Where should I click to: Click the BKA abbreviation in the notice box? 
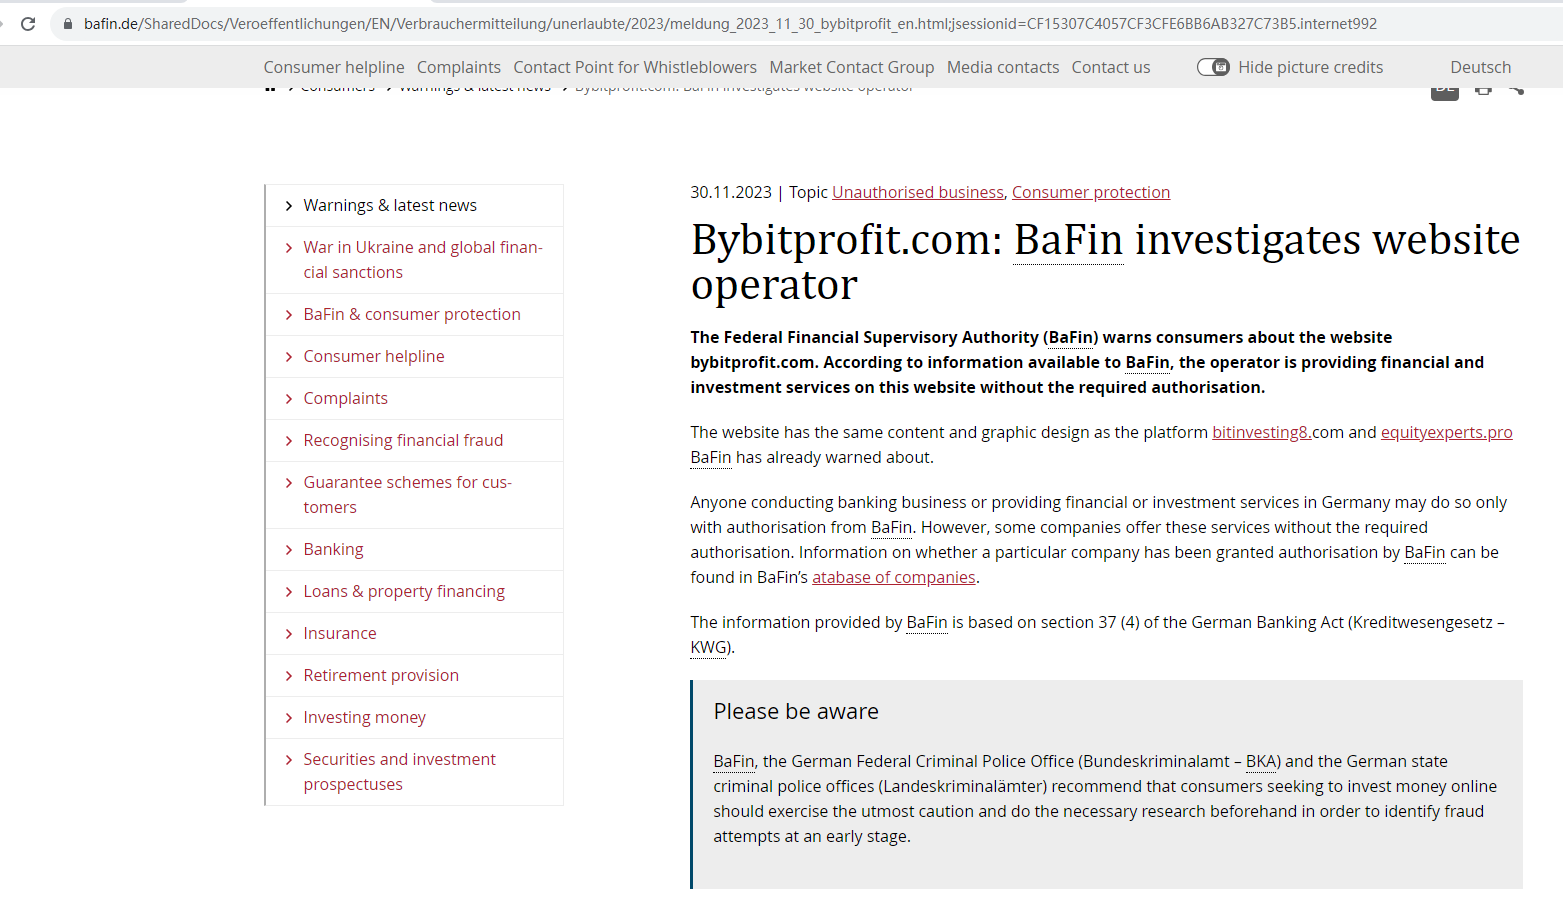click(1262, 761)
